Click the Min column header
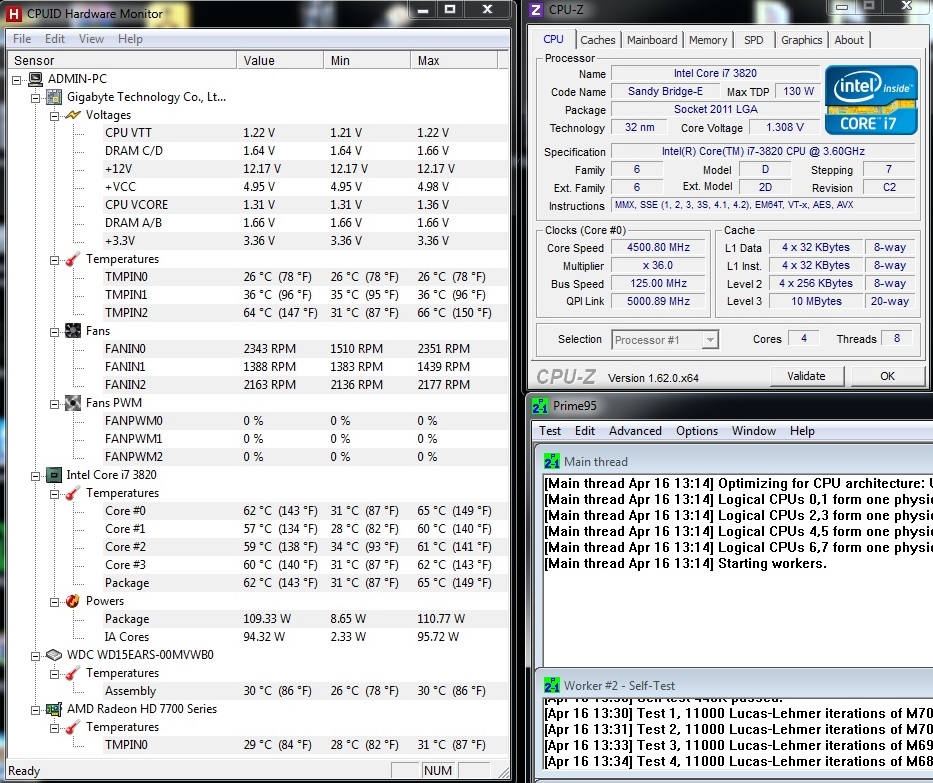933x783 pixels. point(367,61)
